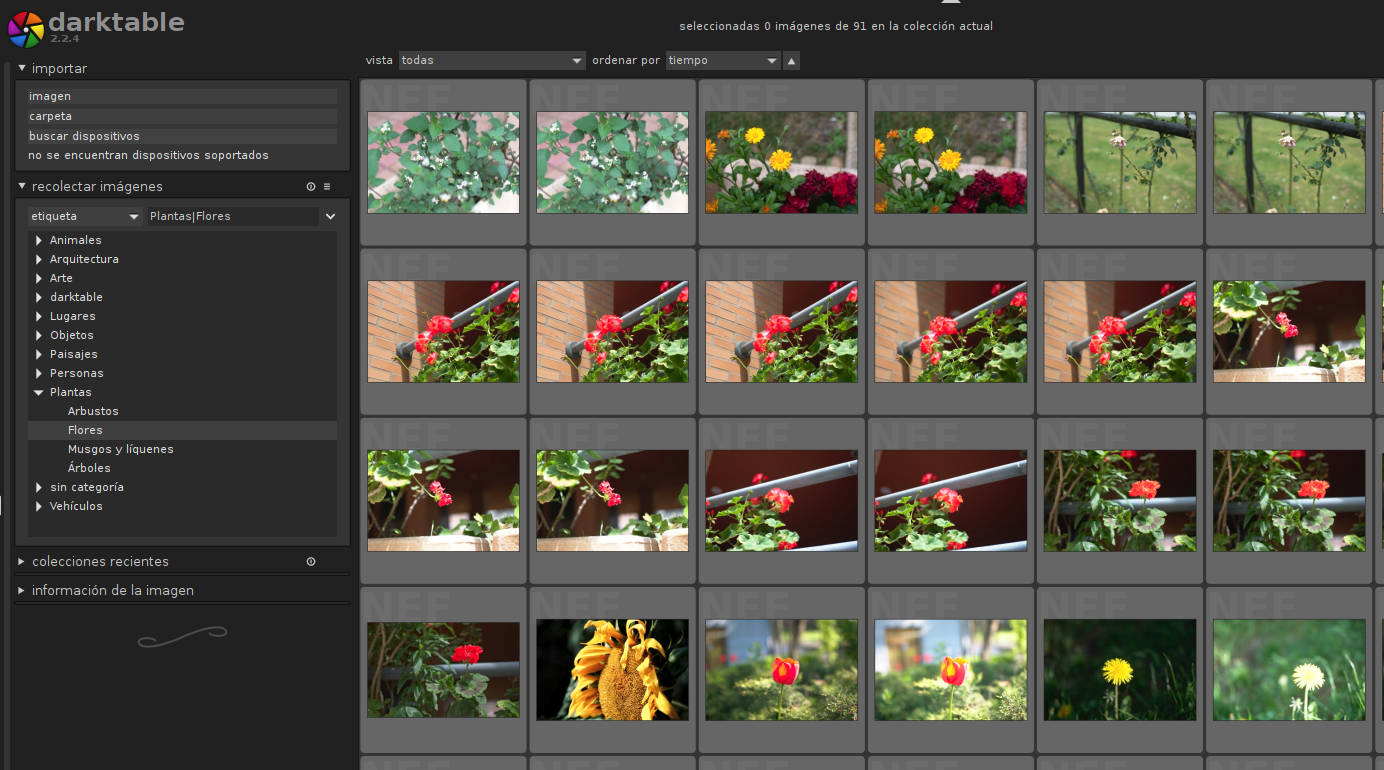Expand the información de la imagen module
The width and height of the screenshot is (1384, 770).
point(22,590)
